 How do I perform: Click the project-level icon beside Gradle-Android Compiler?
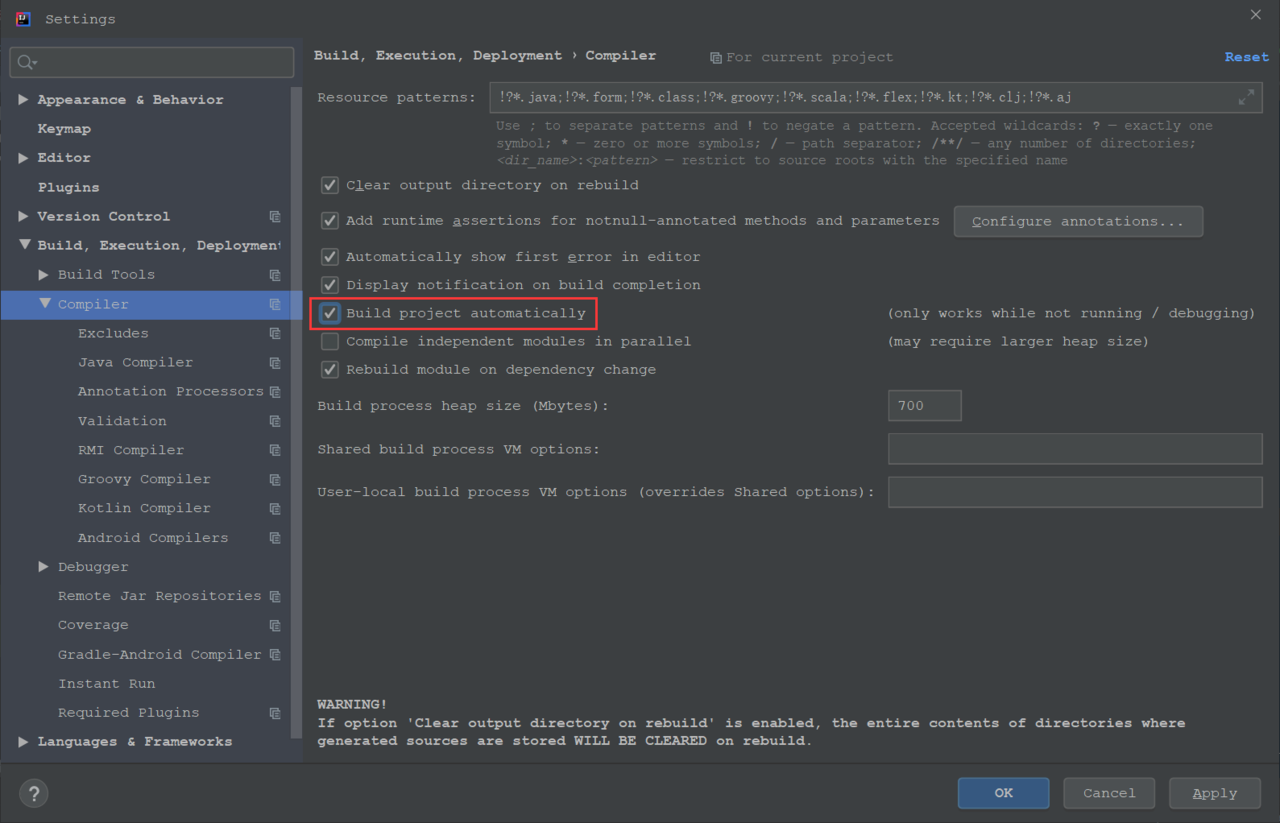coord(275,654)
